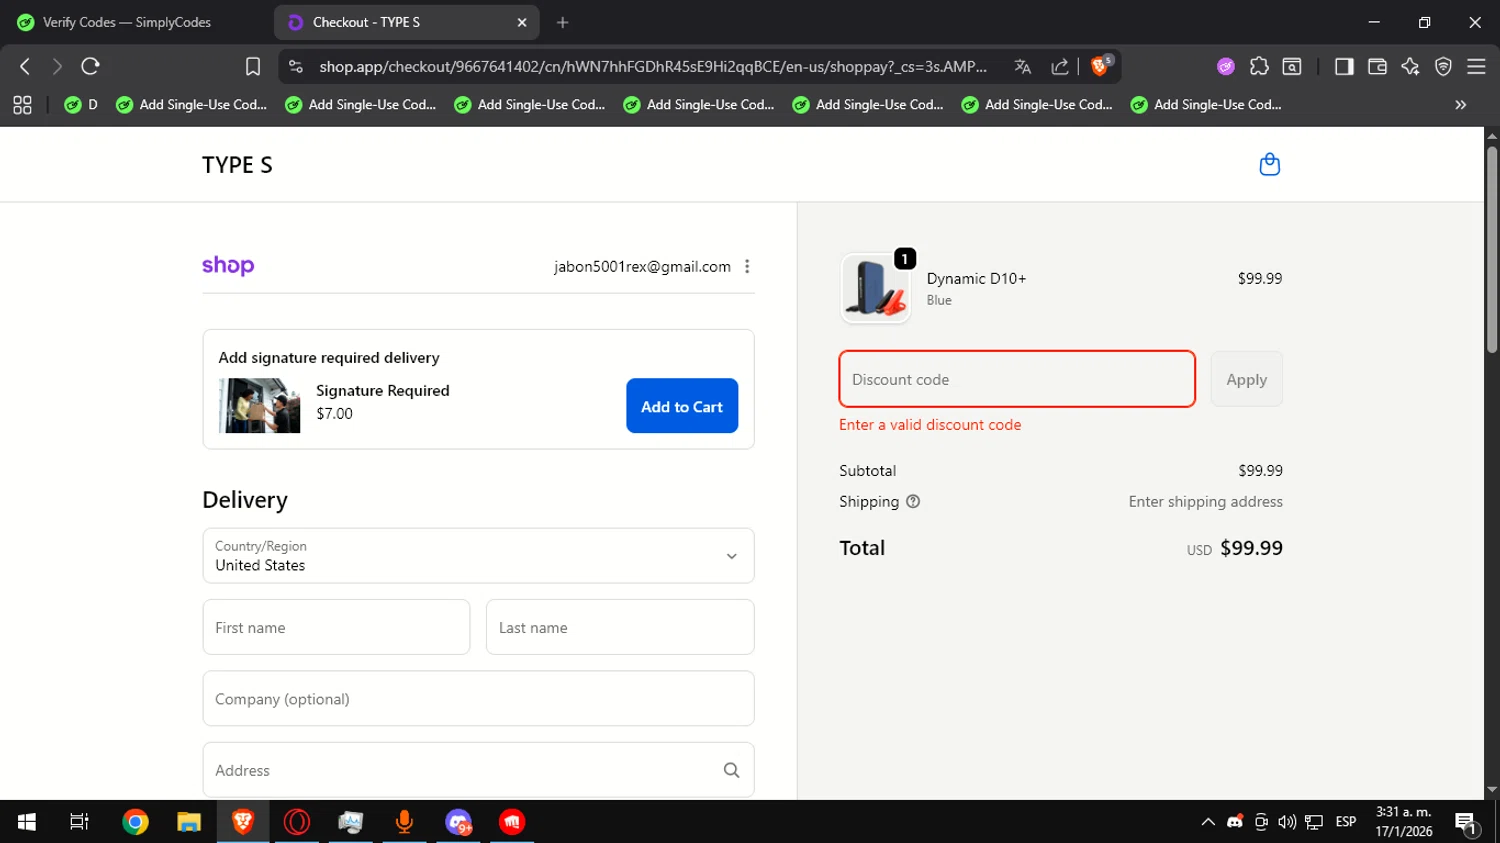Open the 'D' bookmark in bookmarks bar
Viewport: 1500px width, 843px height.
point(81,104)
